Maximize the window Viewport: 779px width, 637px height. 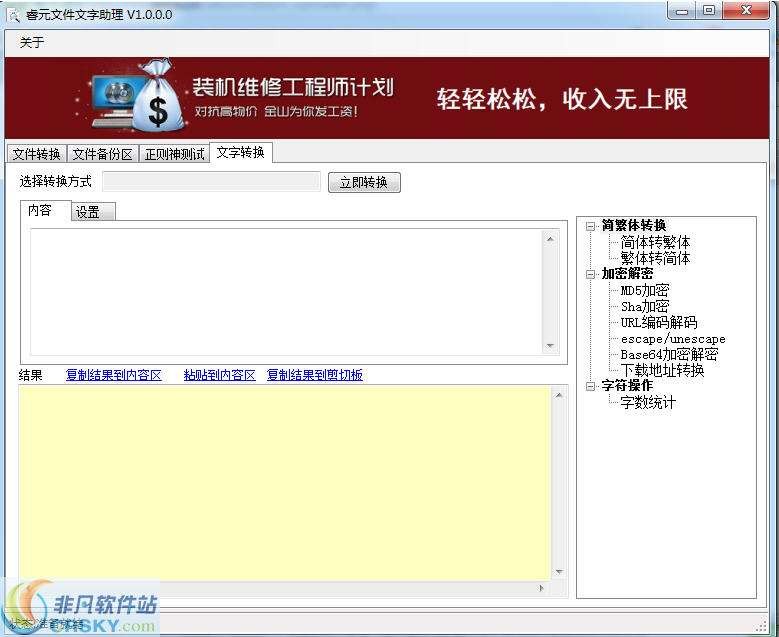pyautogui.click(x=709, y=10)
